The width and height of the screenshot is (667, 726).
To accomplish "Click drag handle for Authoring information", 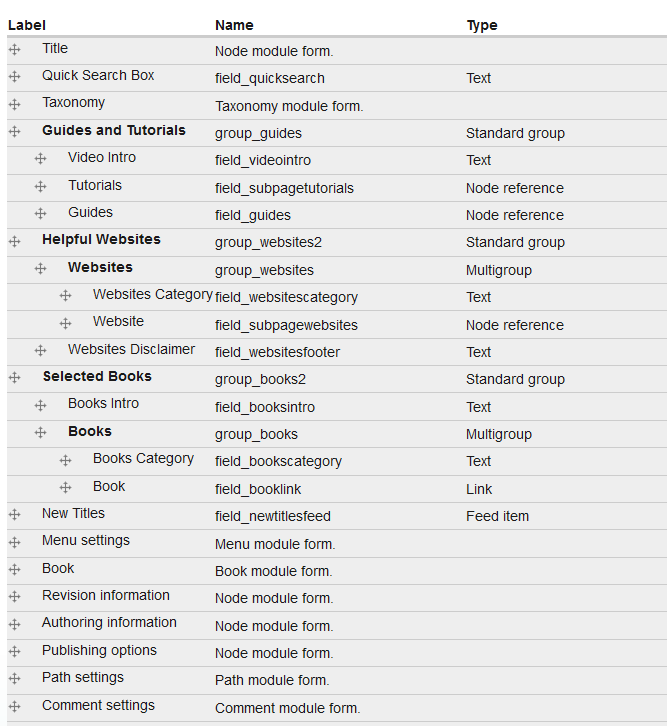I will tap(14, 624).
